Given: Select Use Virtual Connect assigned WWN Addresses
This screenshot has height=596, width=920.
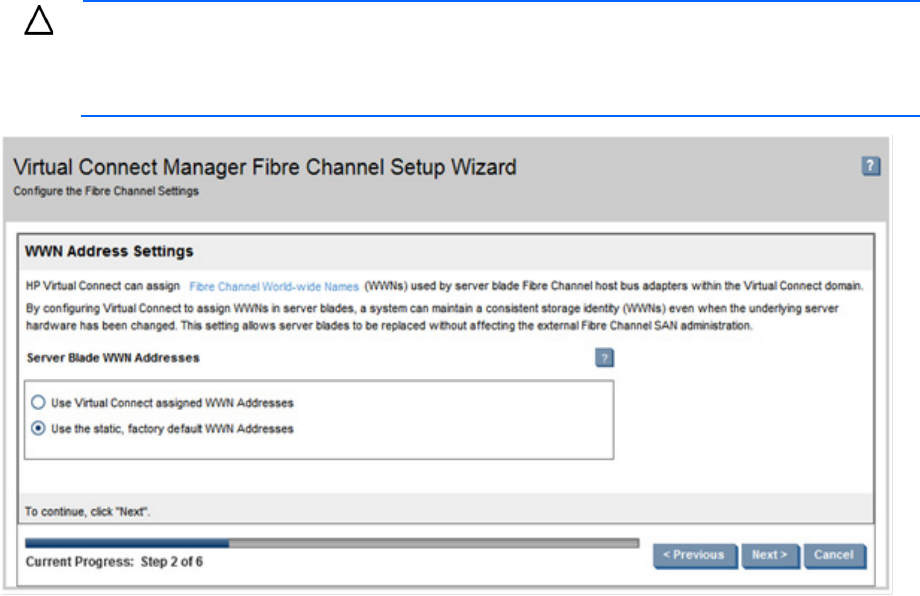Looking at the screenshot, I should pos(38,402).
